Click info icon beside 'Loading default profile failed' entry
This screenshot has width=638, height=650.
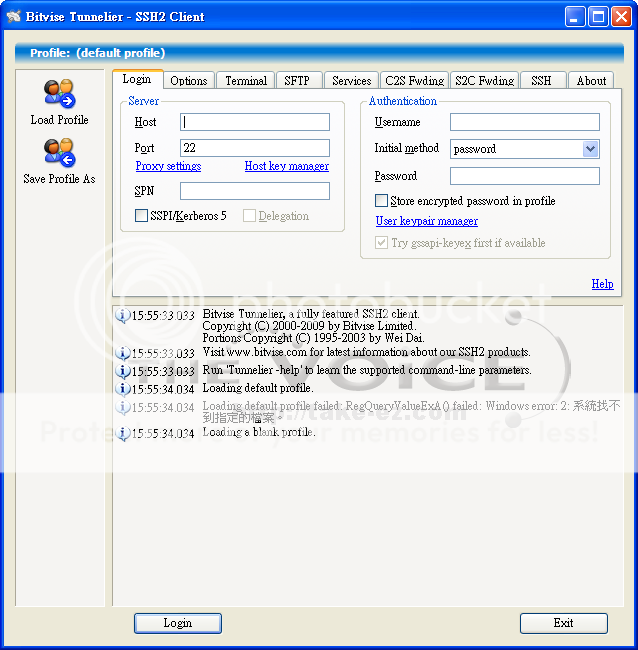pos(122,407)
